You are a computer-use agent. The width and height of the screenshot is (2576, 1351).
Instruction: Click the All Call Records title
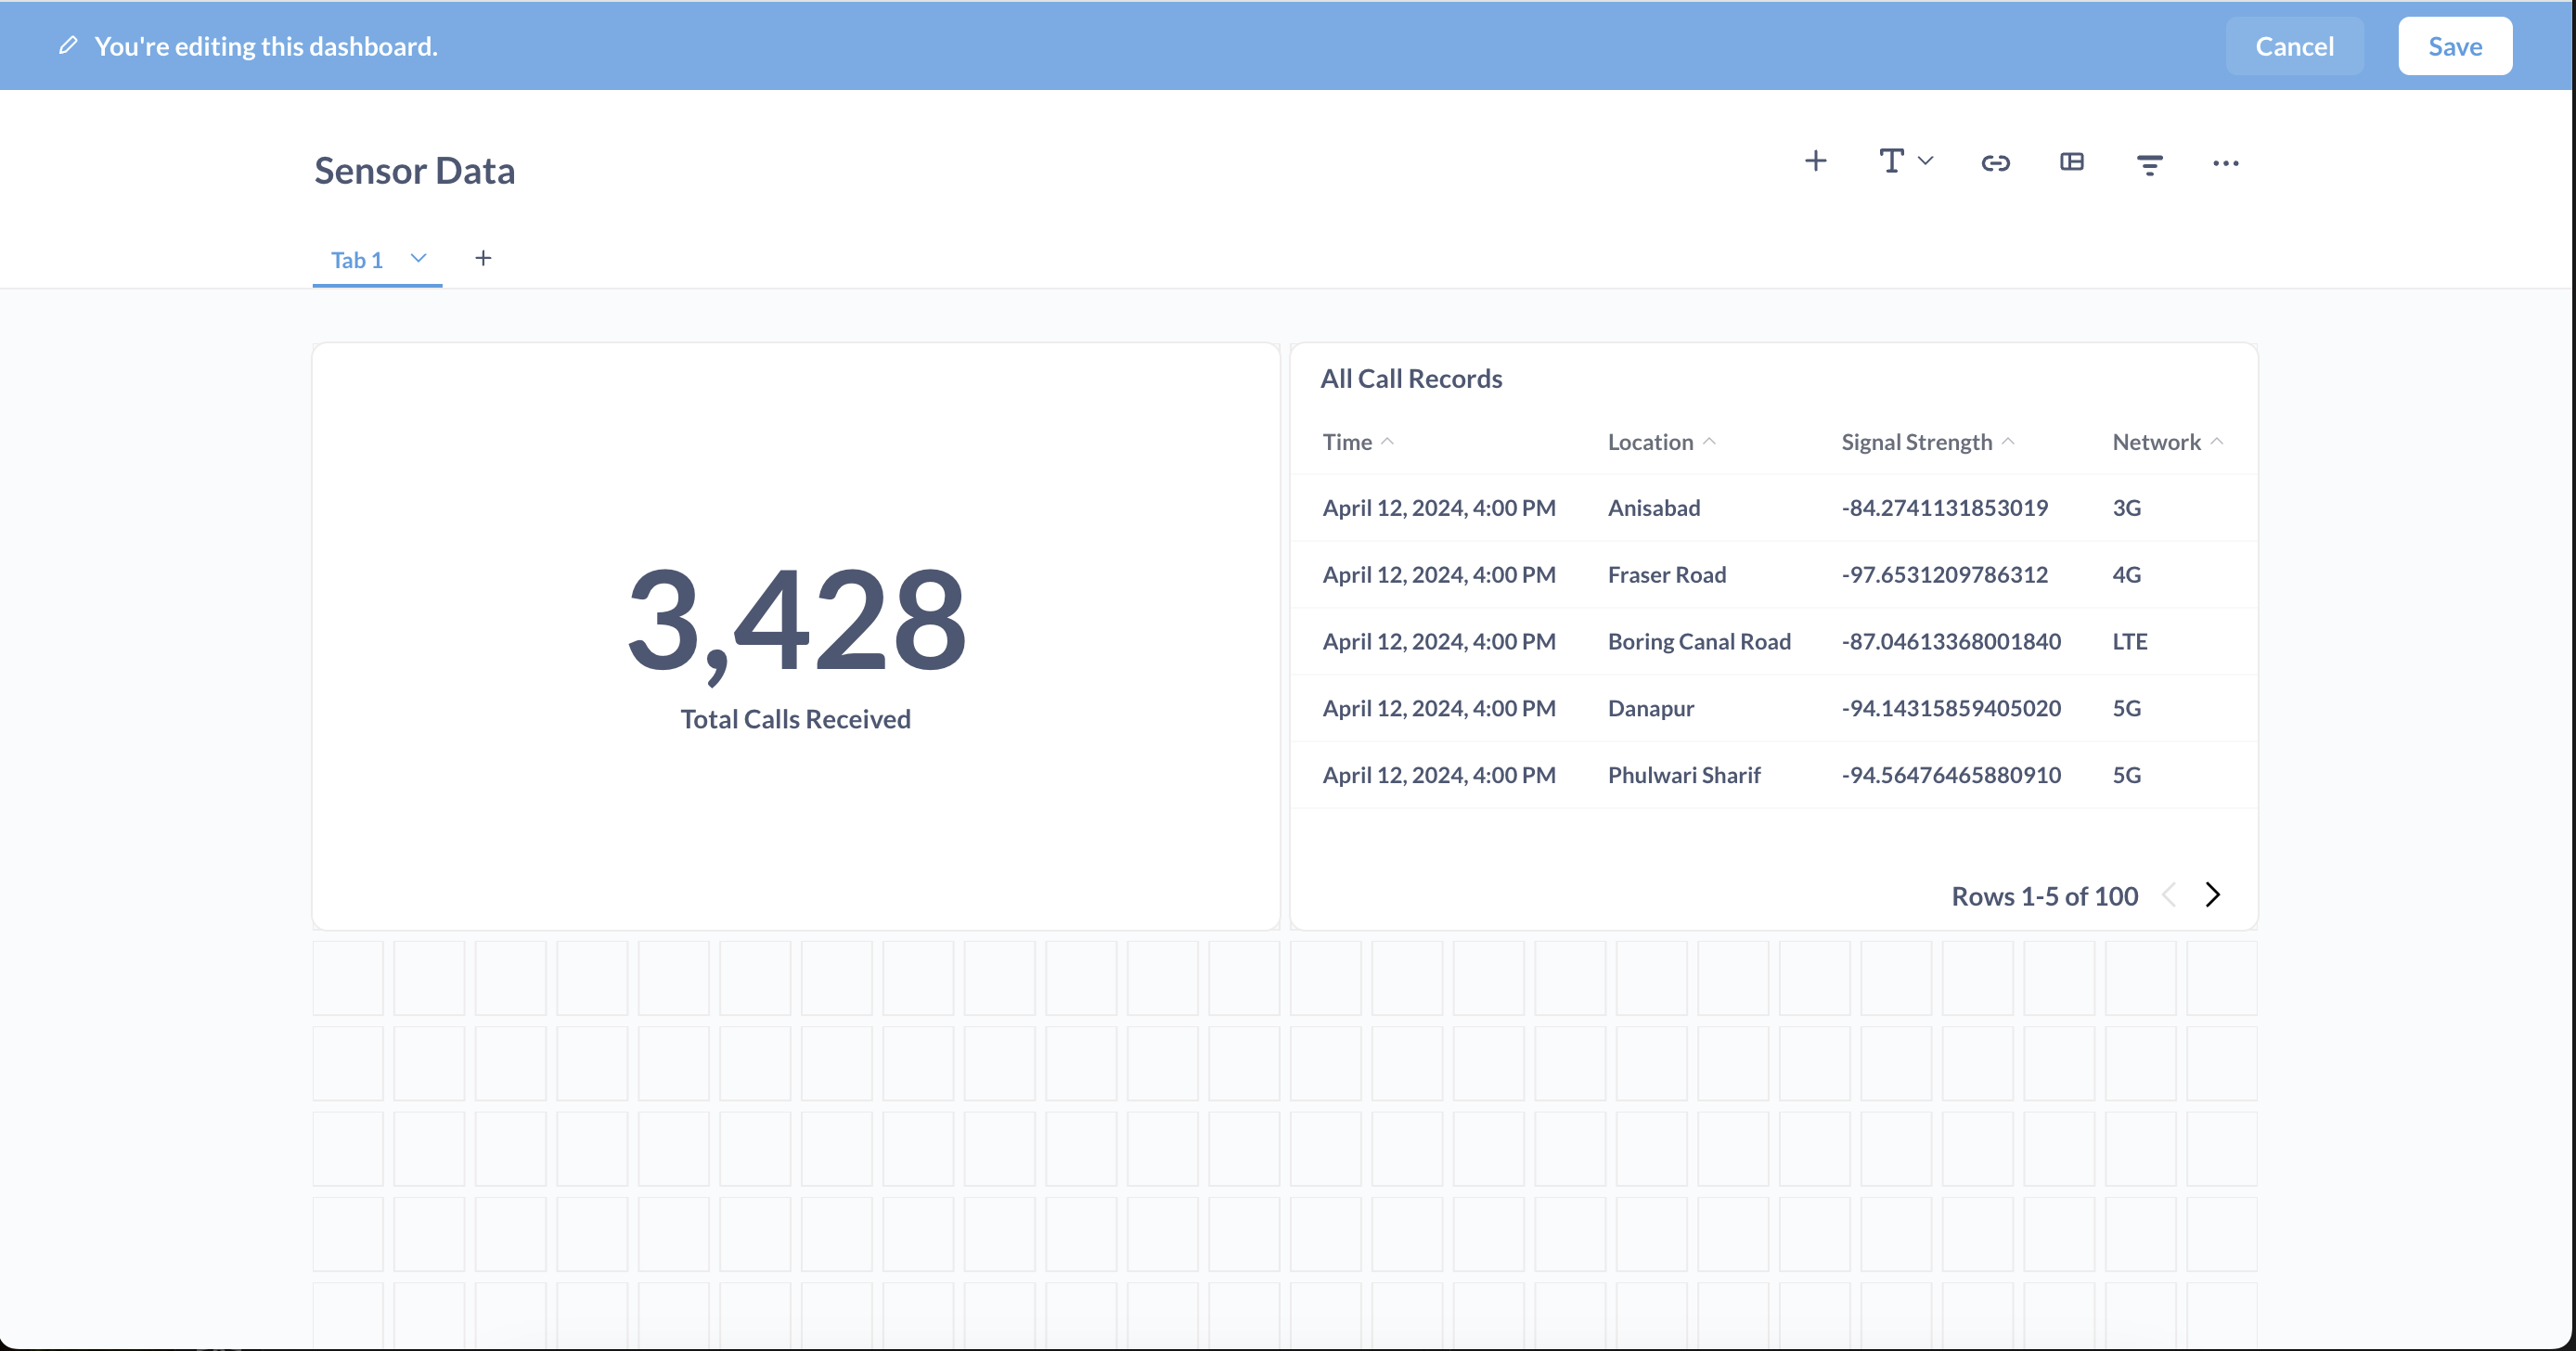[1411, 379]
